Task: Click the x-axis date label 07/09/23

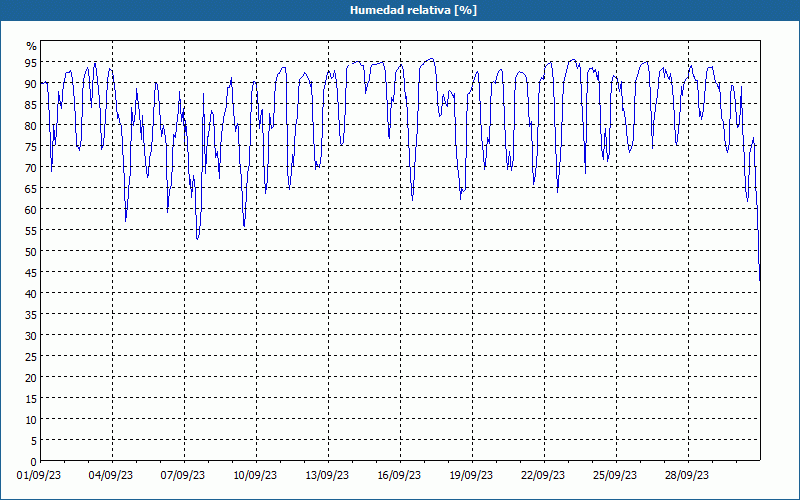Action: (183, 476)
